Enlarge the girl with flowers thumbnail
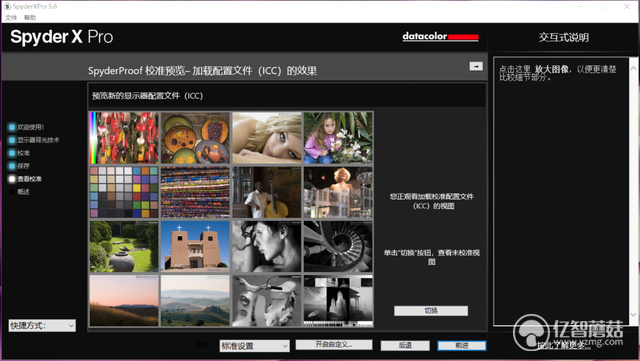The width and height of the screenshot is (640, 361). tap(338, 138)
